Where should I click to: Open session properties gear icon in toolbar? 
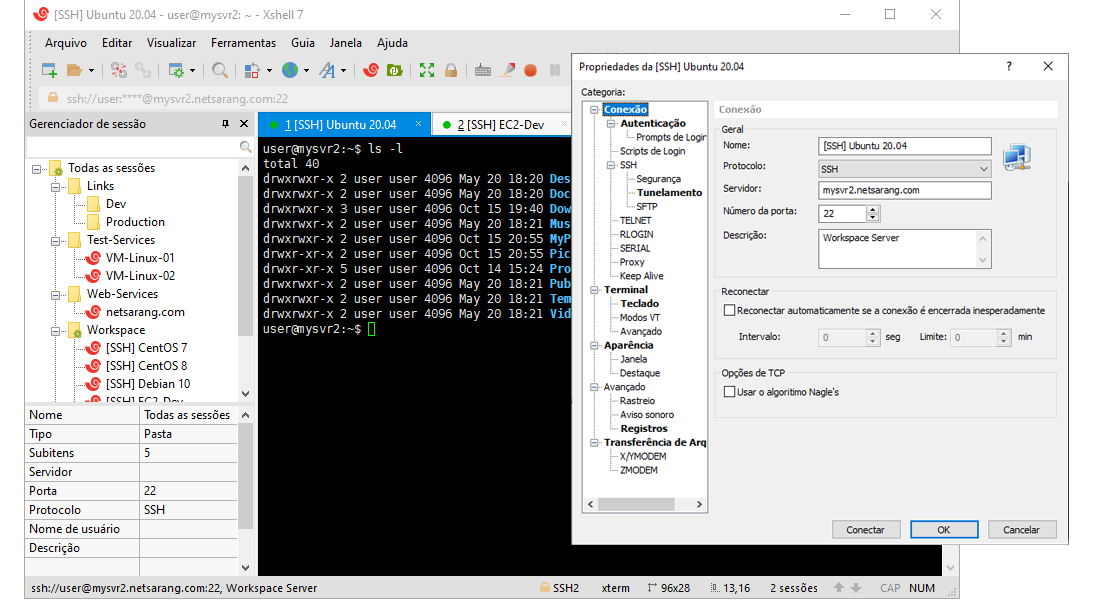click(x=176, y=70)
